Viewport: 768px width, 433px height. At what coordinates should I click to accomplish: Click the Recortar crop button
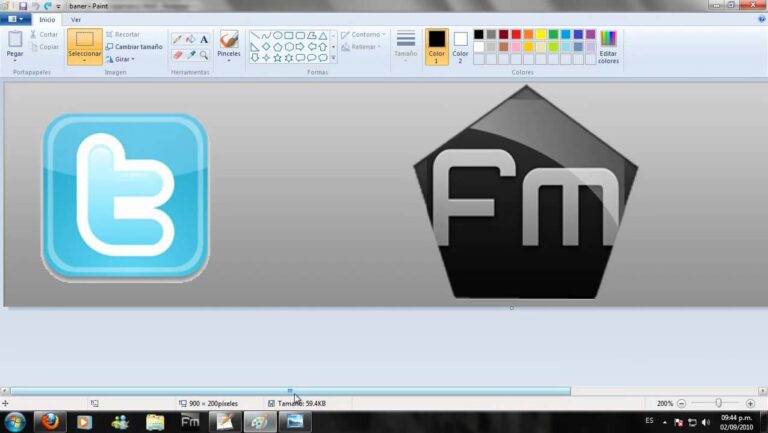(122, 34)
